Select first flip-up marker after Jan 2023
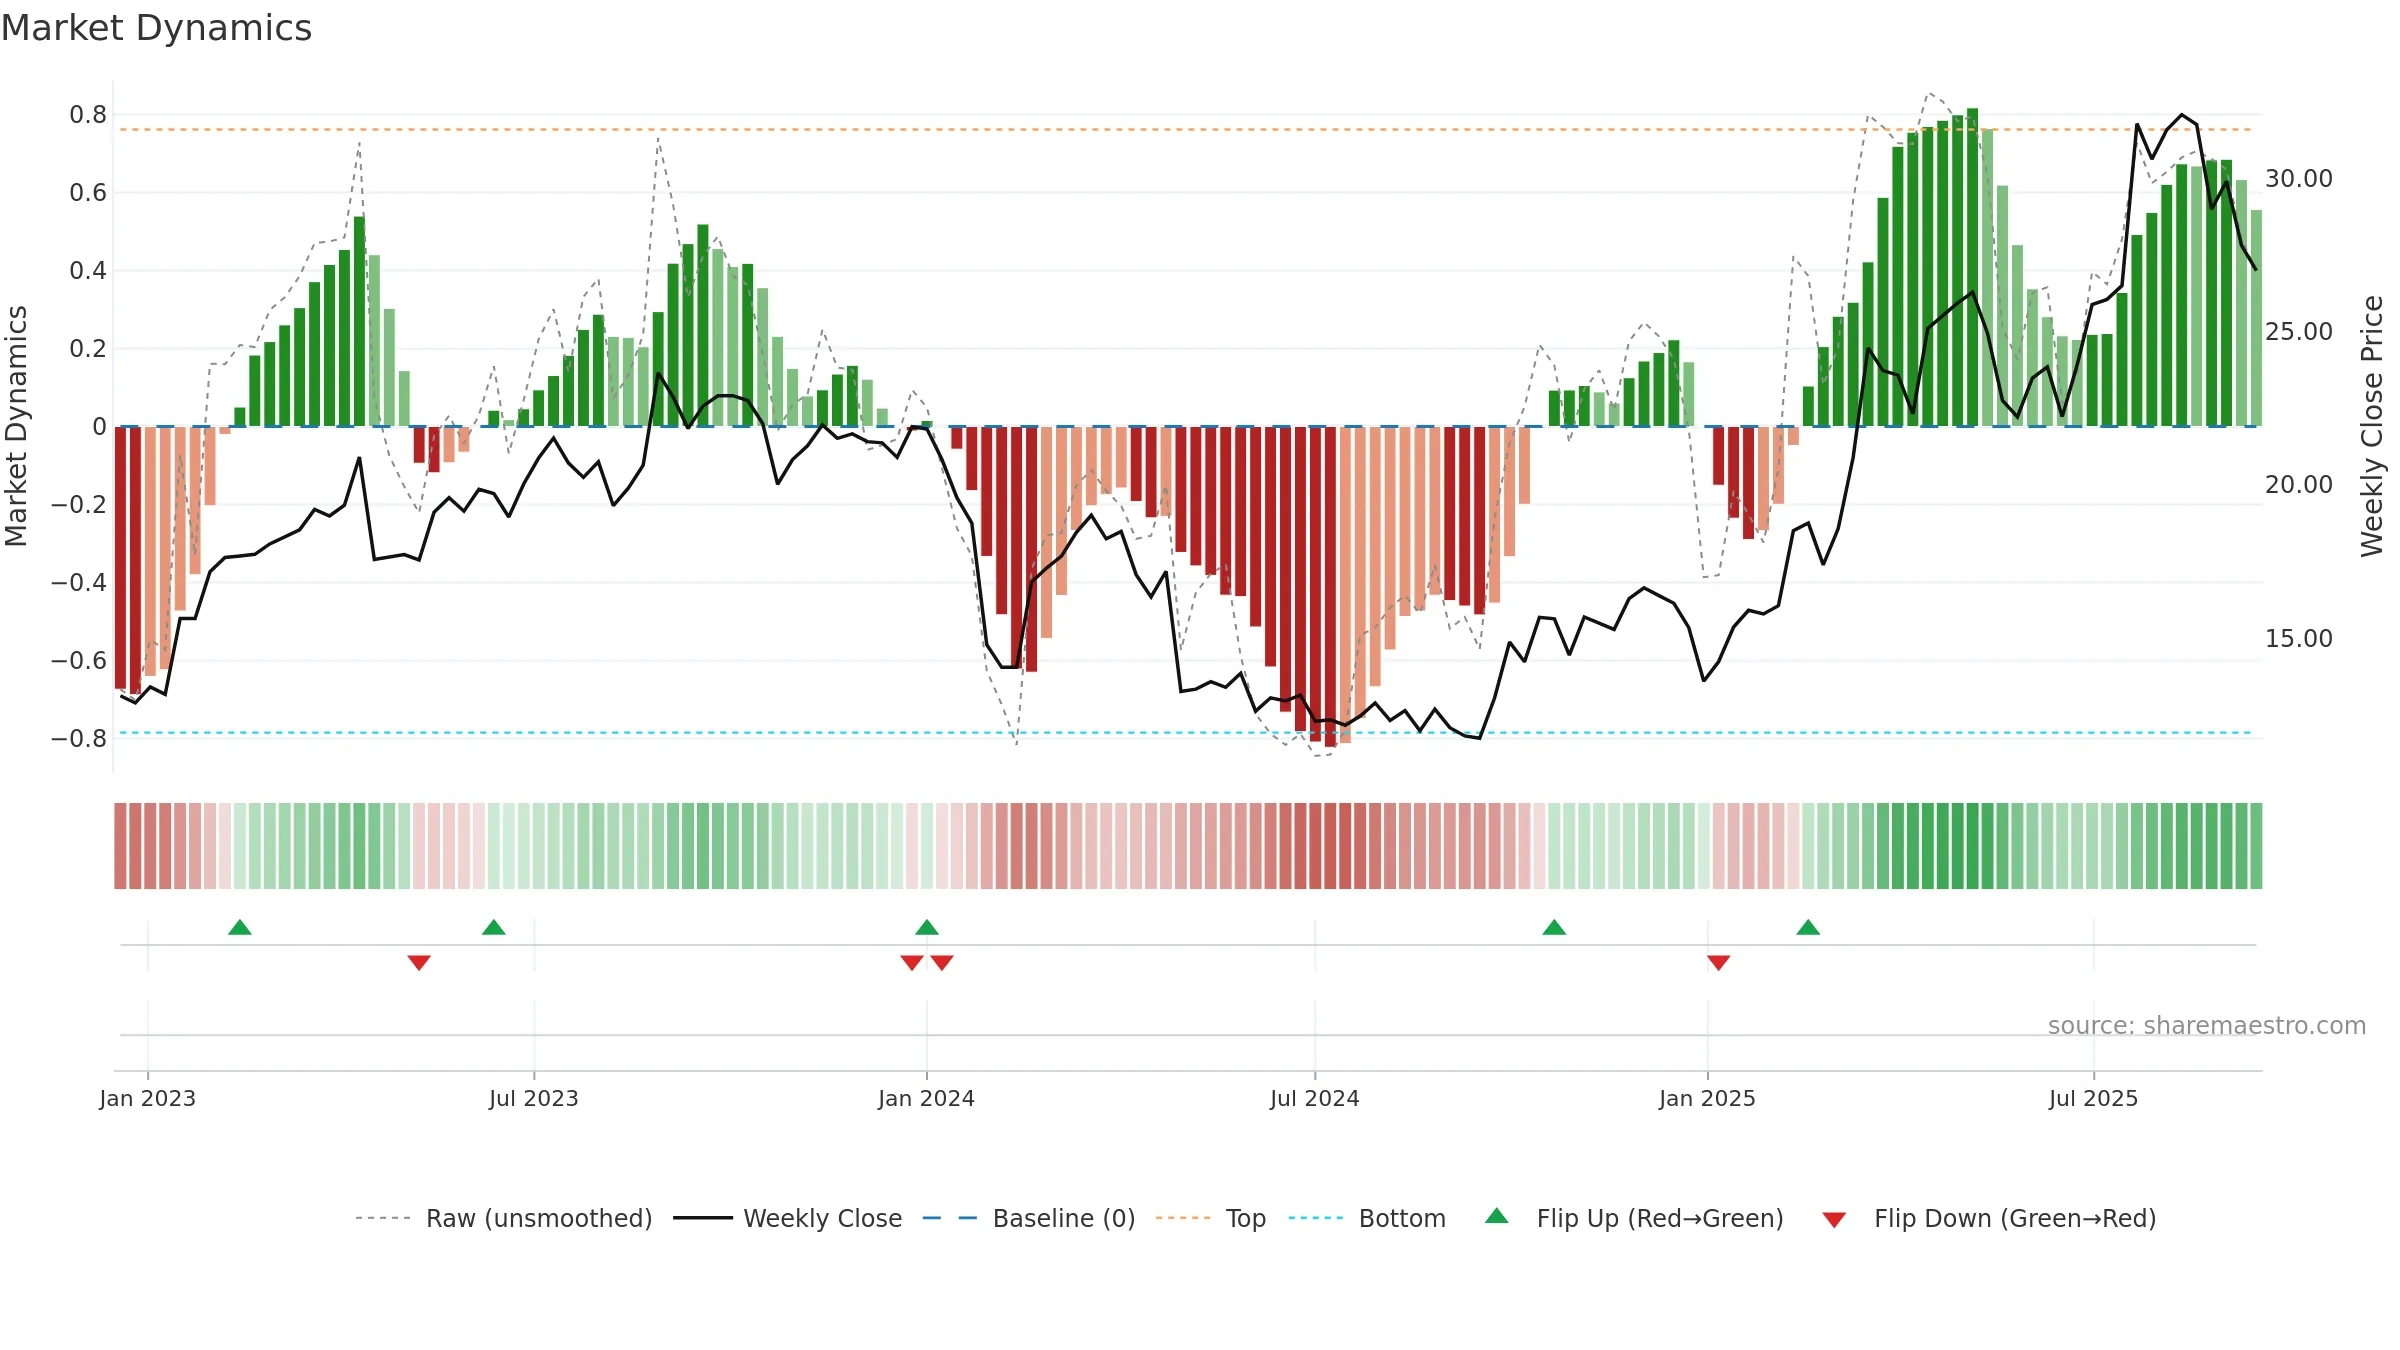The image size is (2400, 1350). click(240, 927)
